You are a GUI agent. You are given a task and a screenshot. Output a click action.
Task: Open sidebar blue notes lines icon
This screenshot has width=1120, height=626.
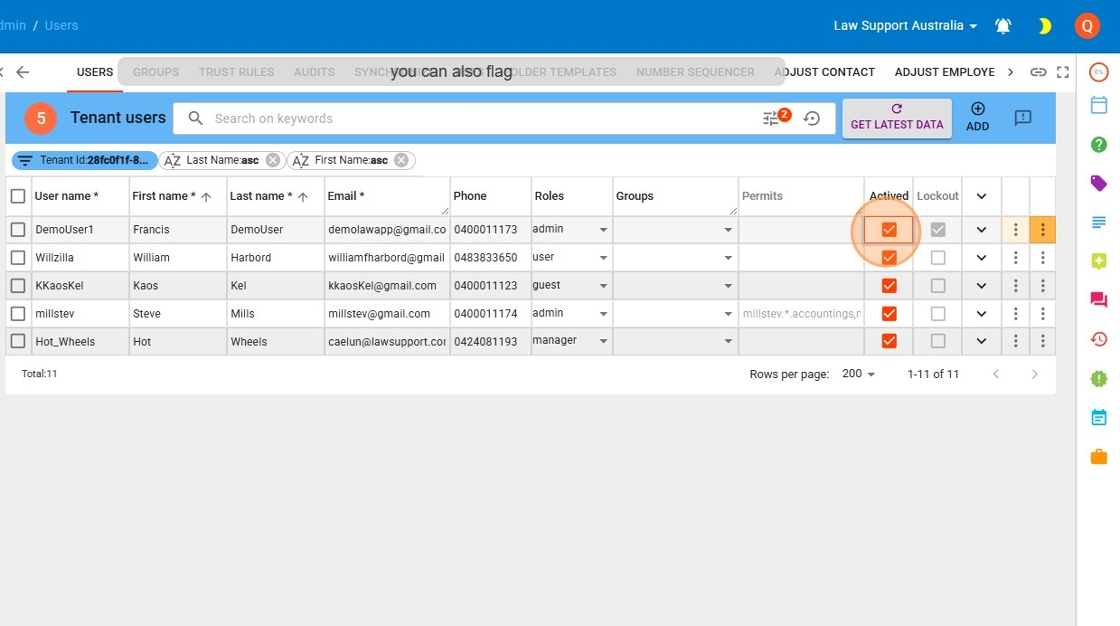(1099, 222)
